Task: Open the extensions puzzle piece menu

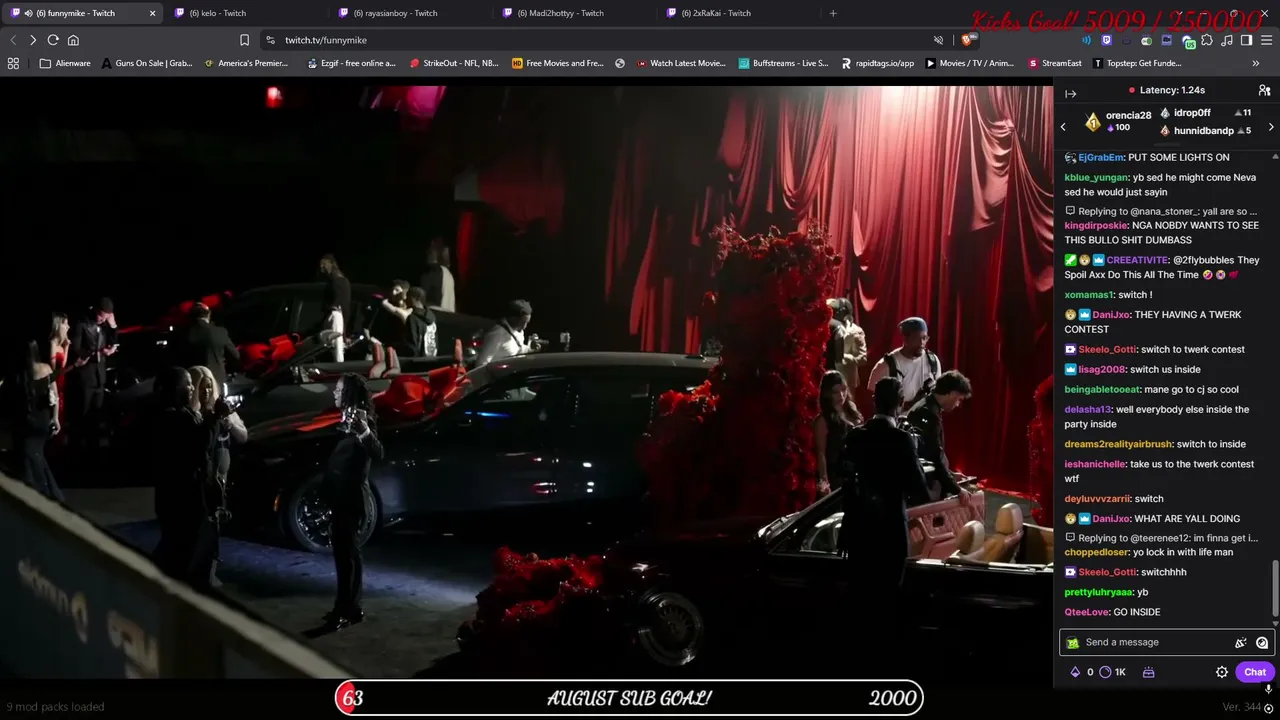Action: pyautogui.click(x=1207, y=40)
